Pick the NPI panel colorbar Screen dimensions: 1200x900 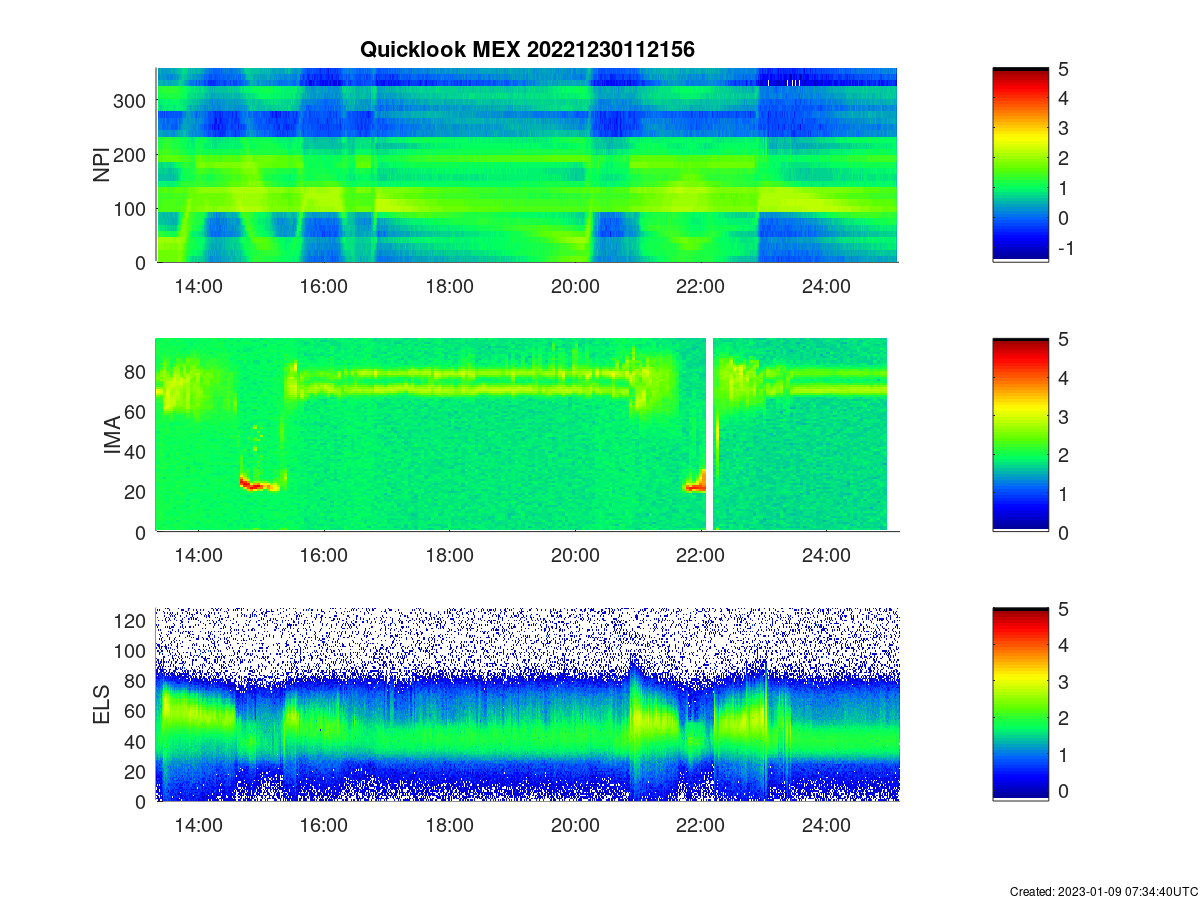(x=1021, y=165)
